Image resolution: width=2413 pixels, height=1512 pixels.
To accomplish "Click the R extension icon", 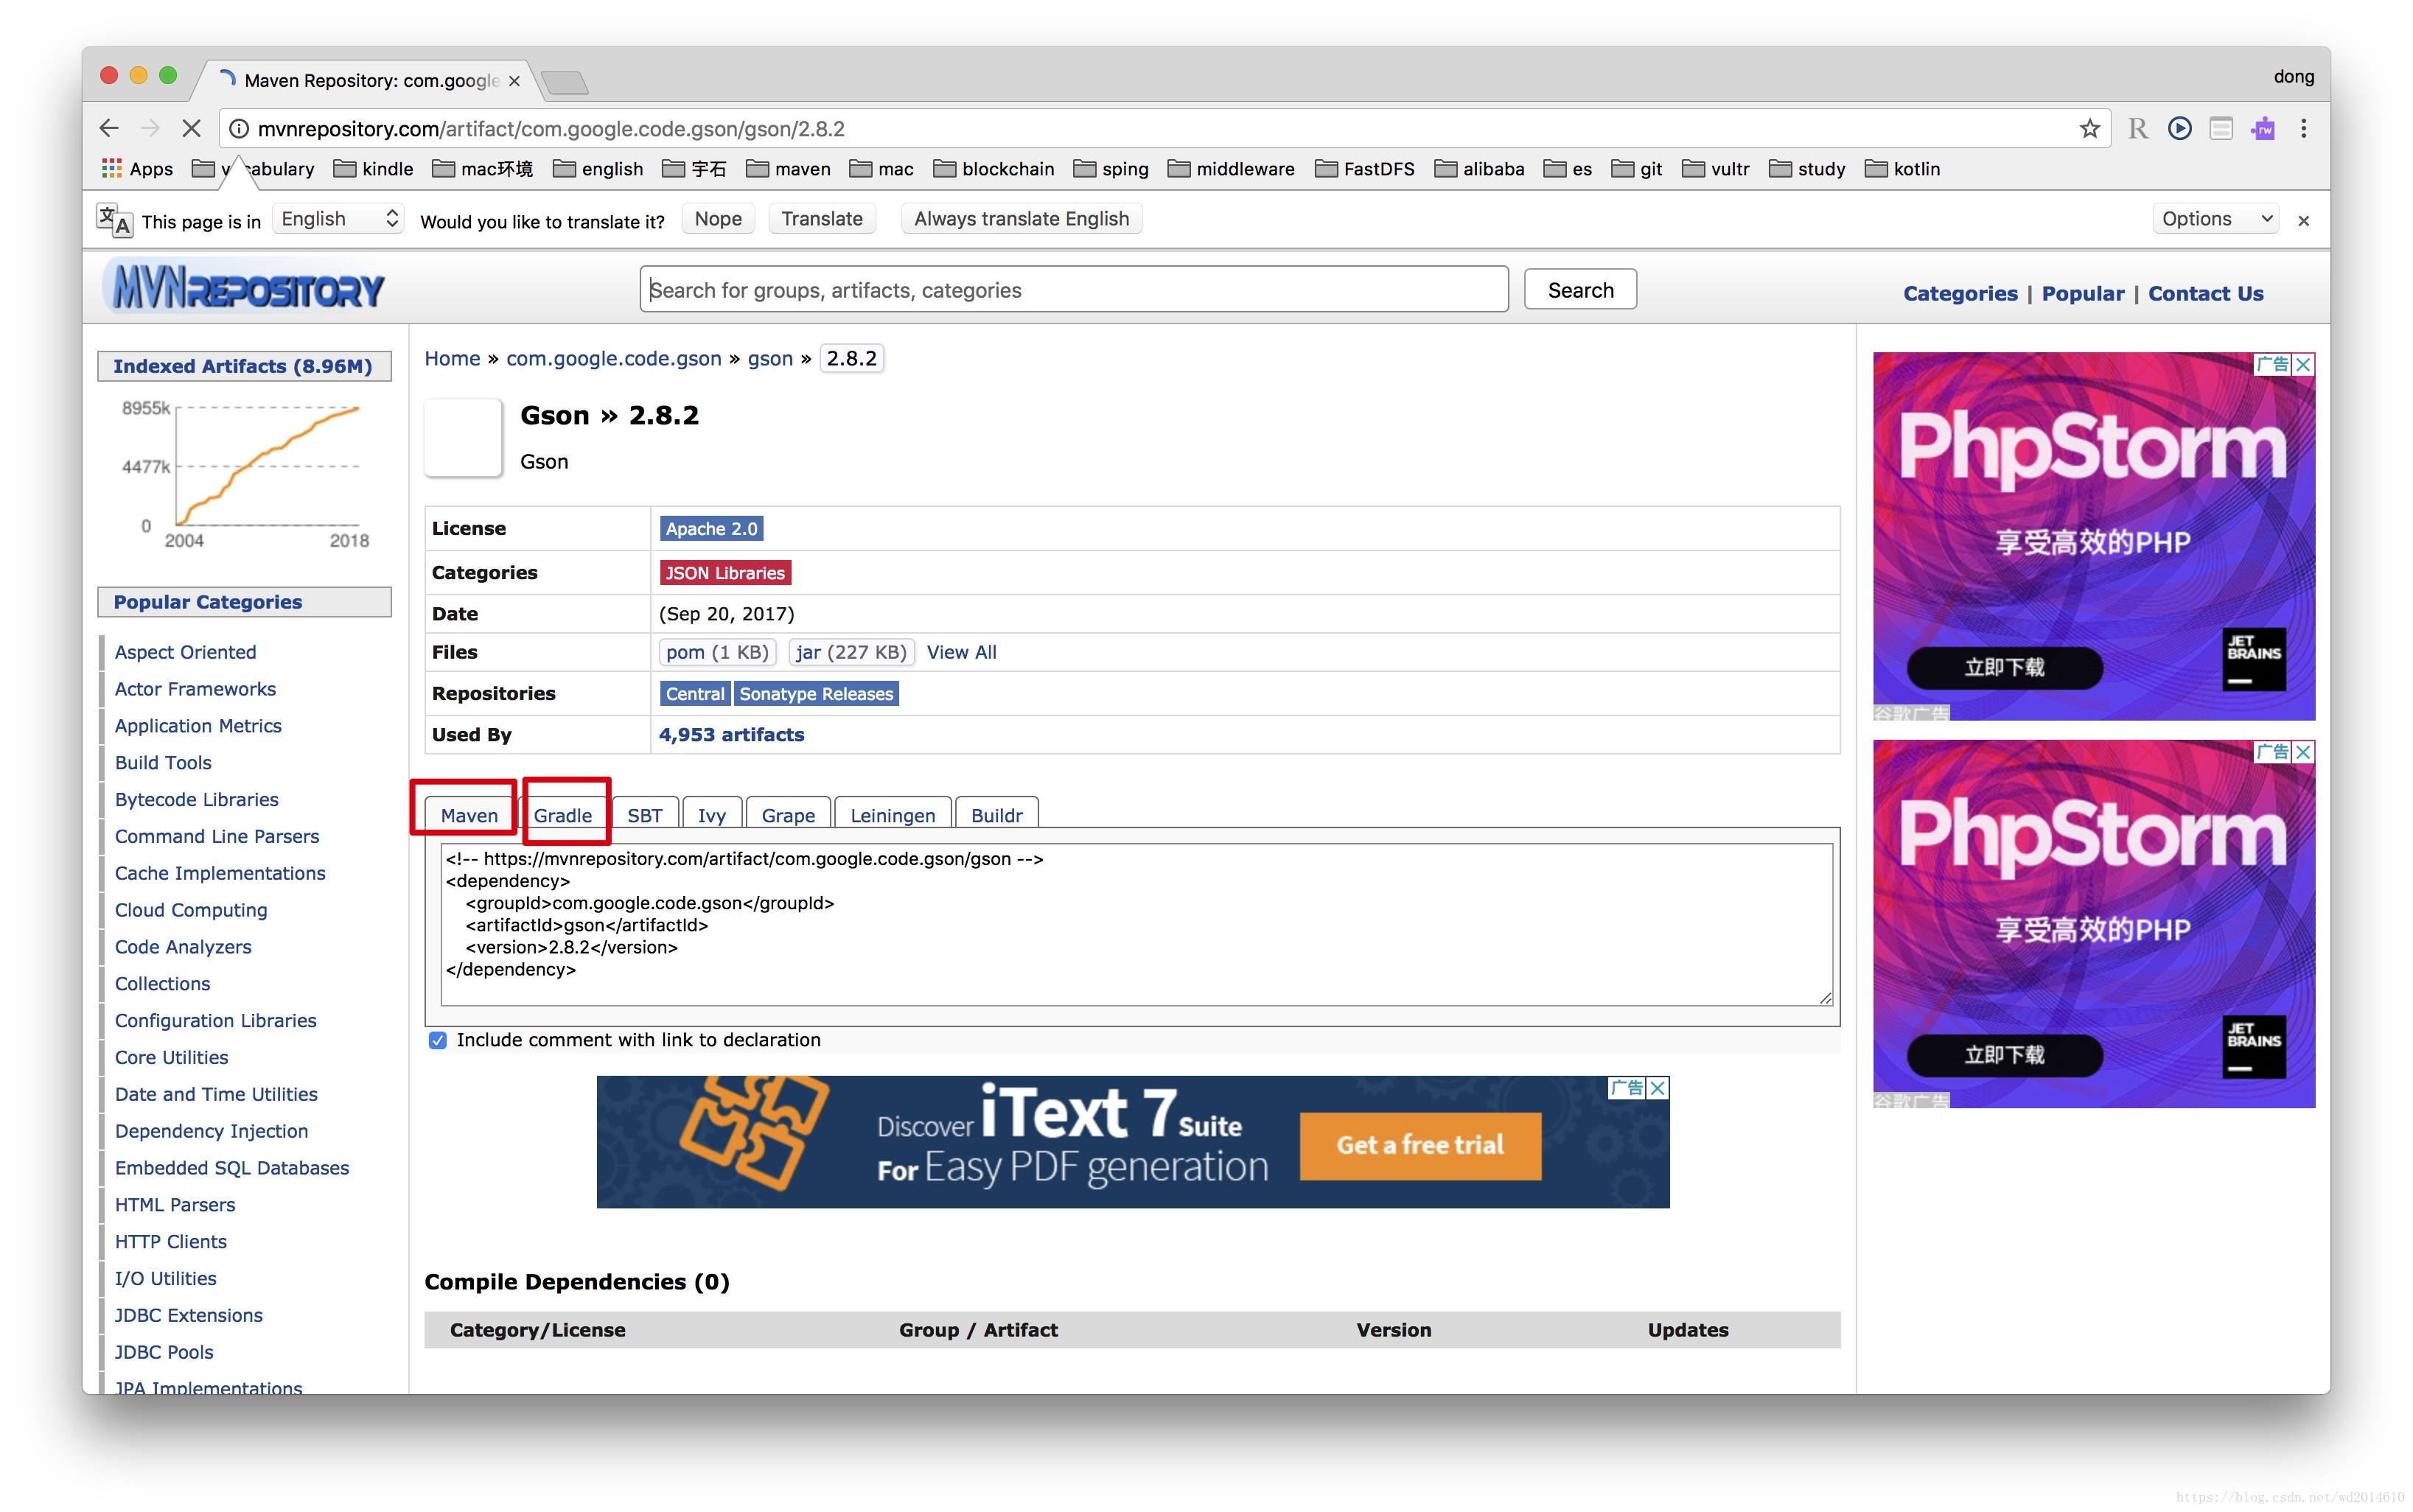I will 2137,128.
